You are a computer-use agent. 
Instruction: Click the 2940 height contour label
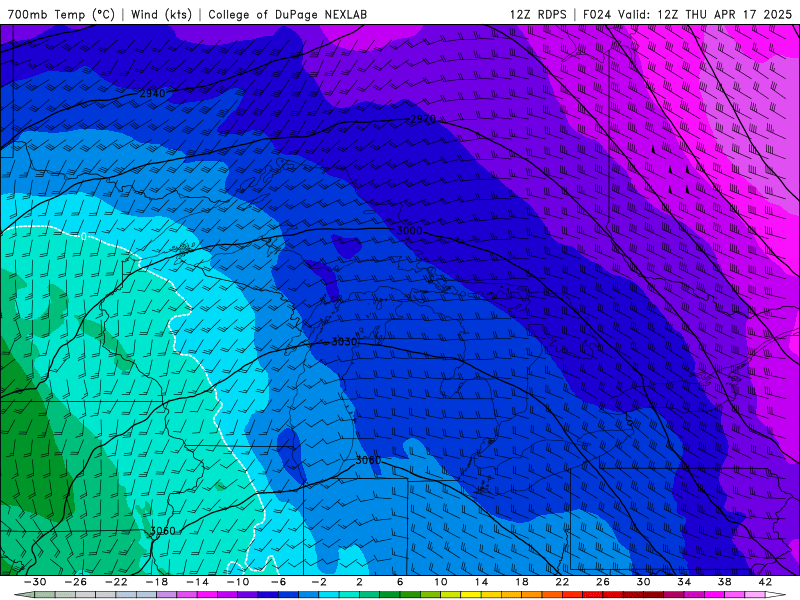click(153, 93)
